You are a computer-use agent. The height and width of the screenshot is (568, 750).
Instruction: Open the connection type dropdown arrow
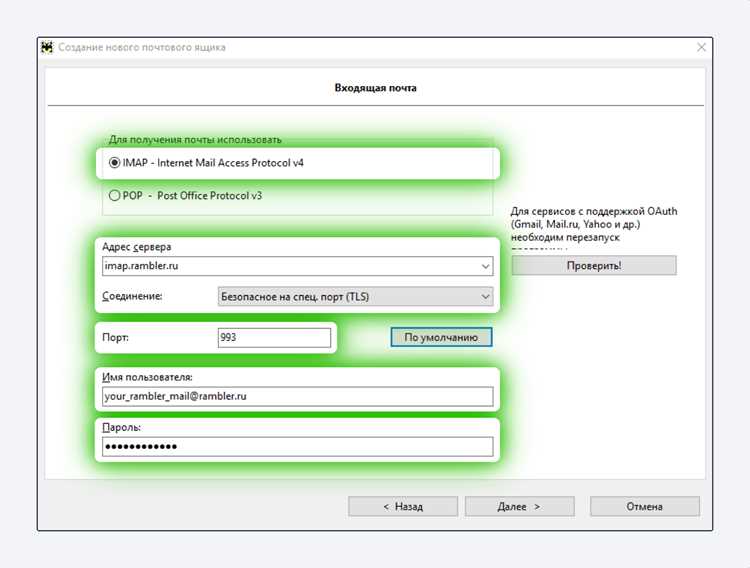pos(485,297)
